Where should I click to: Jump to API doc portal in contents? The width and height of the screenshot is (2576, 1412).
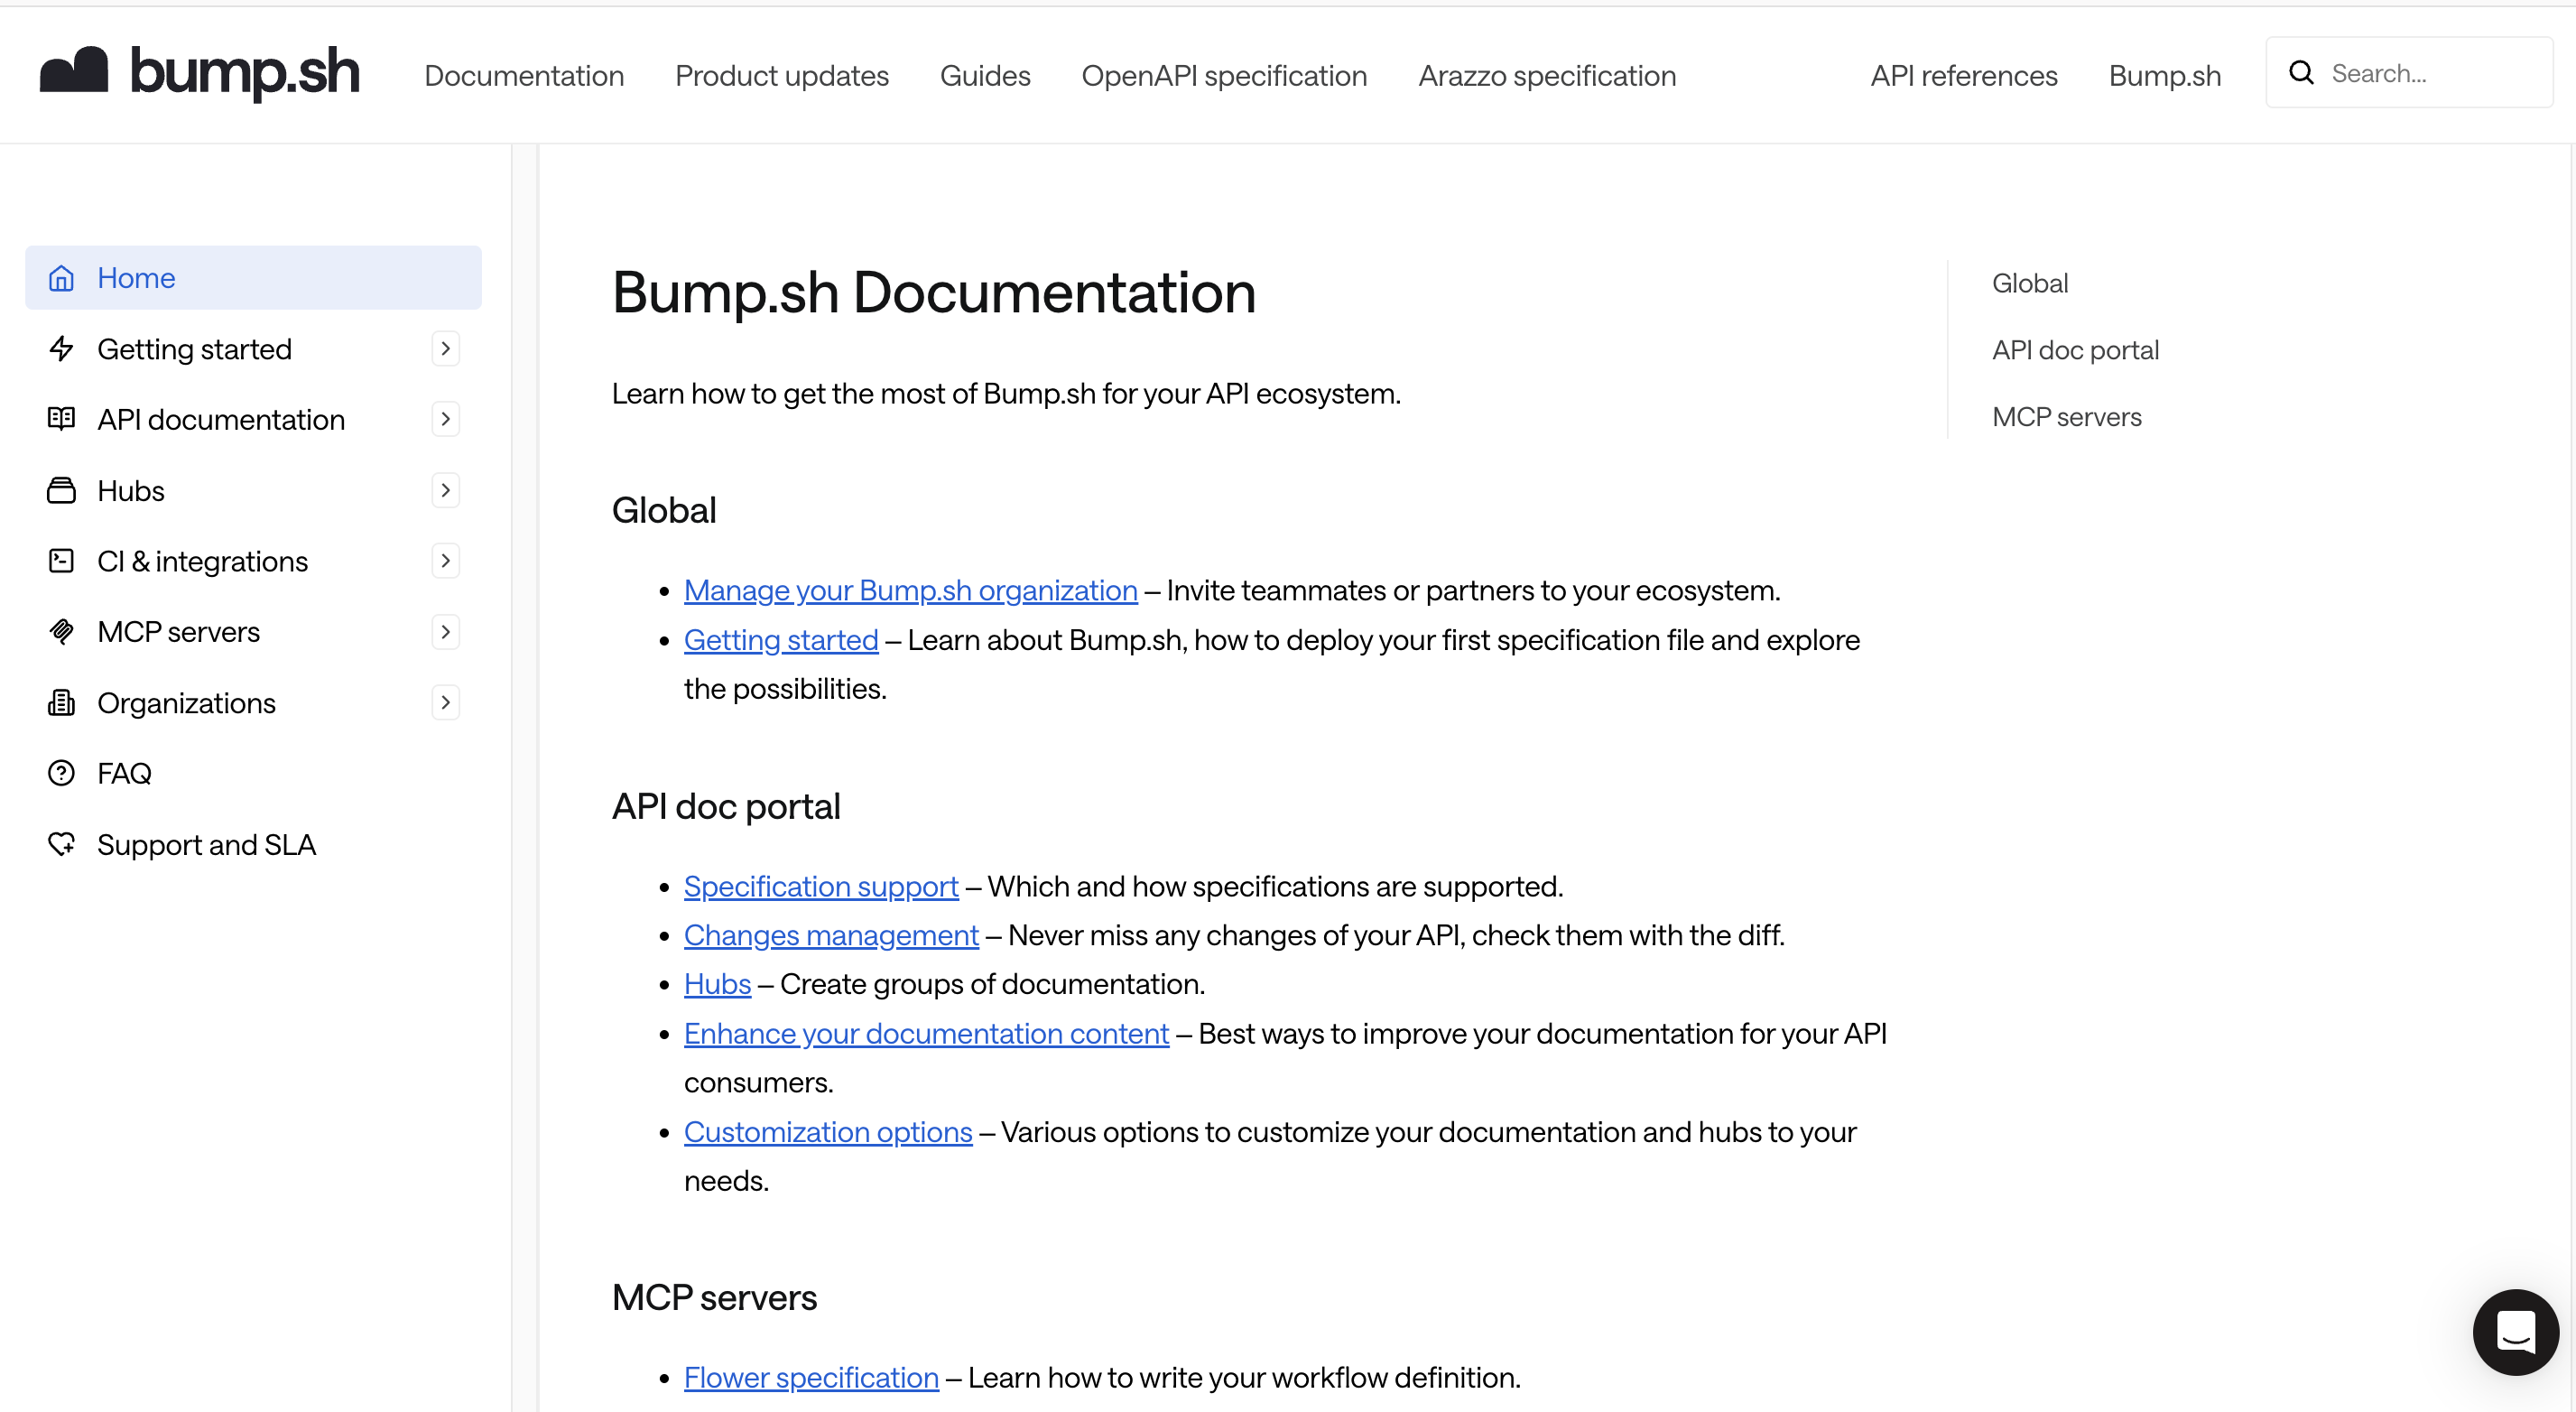(2075, 350)
